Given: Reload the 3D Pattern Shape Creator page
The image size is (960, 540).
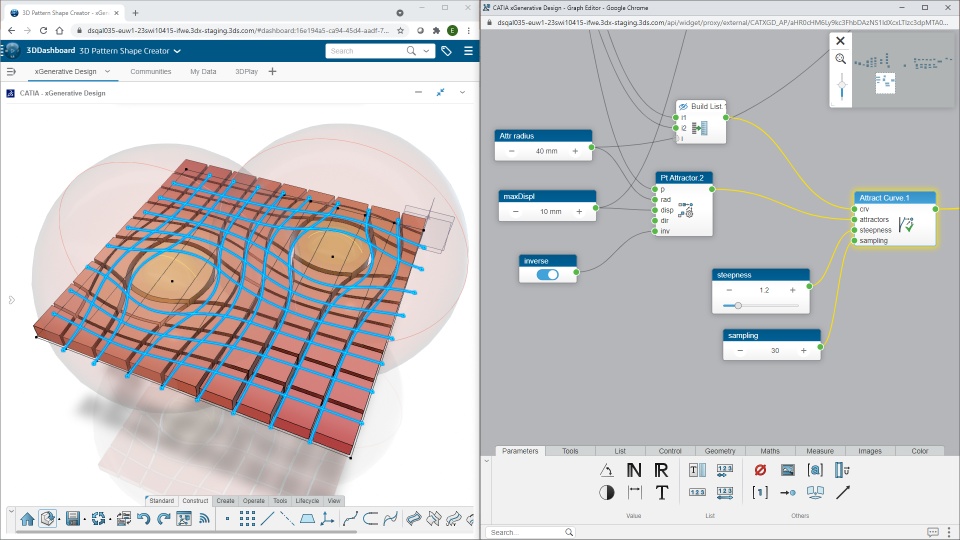Looking at the screenshot, I should 43,30.
